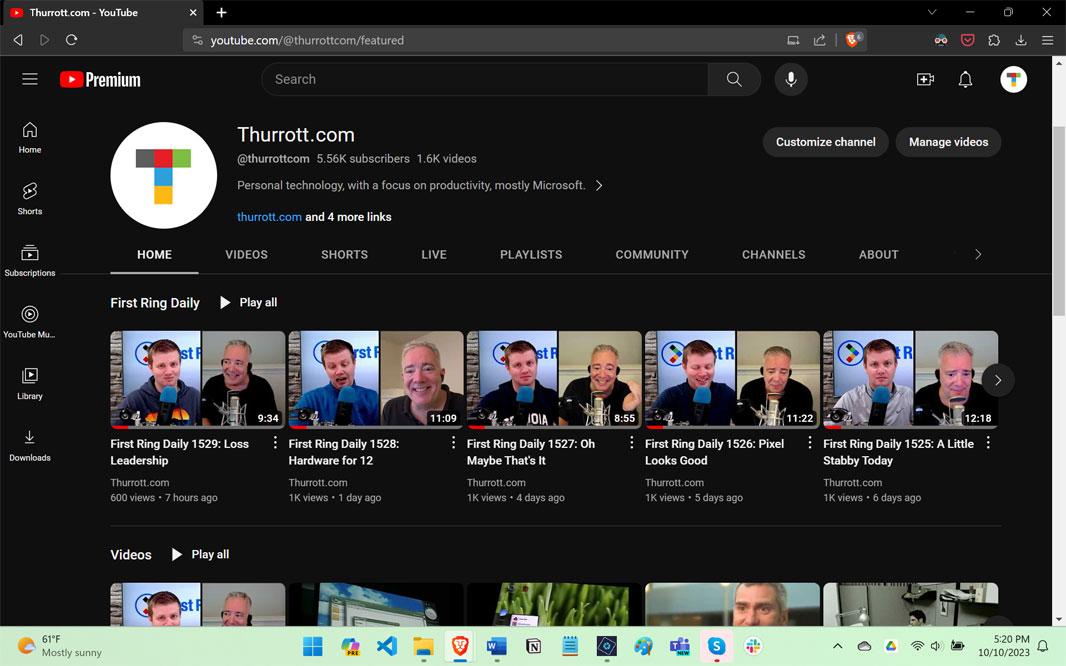
Task: Go to Shorts in the sidebar
Action: pos(30,197)
